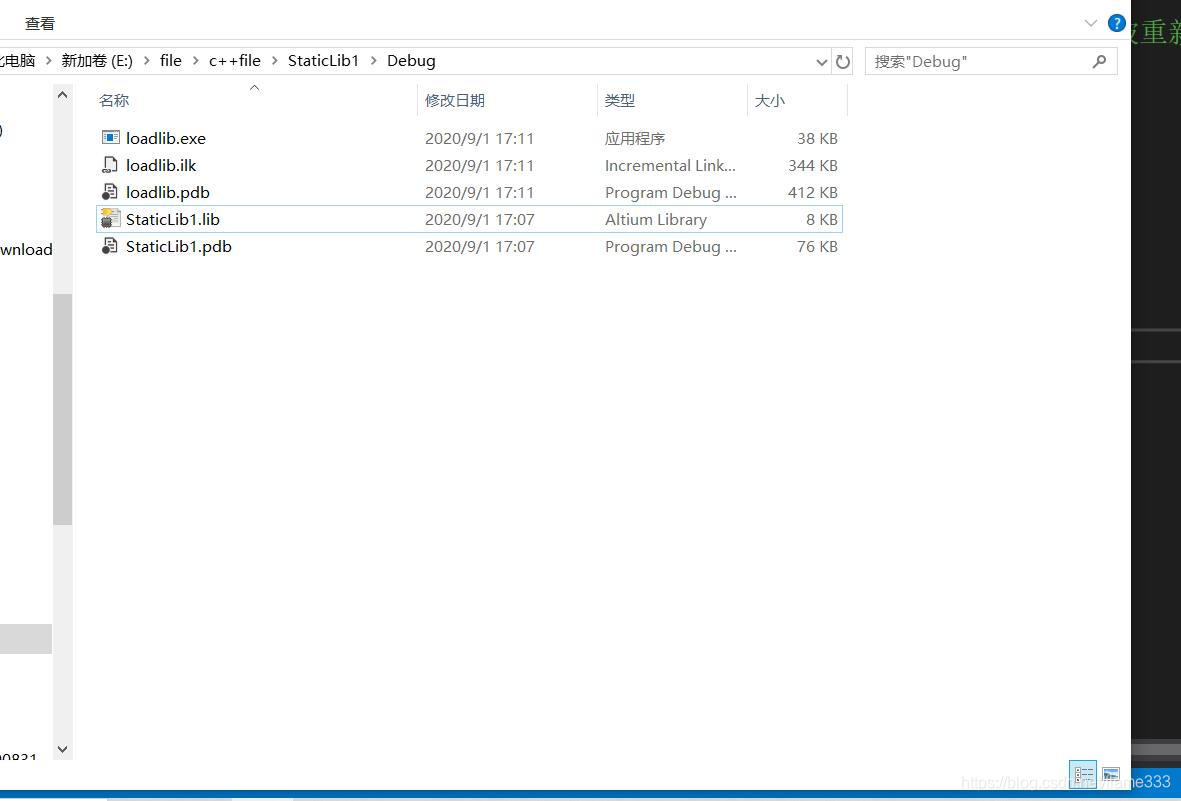
Task: Expand breadcrumb arrow after c++file
Action: point(273,61)
